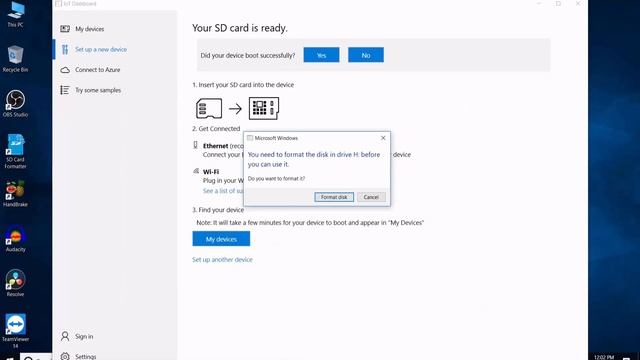Launch SD Card Formatter shortcut

(16, 151)
